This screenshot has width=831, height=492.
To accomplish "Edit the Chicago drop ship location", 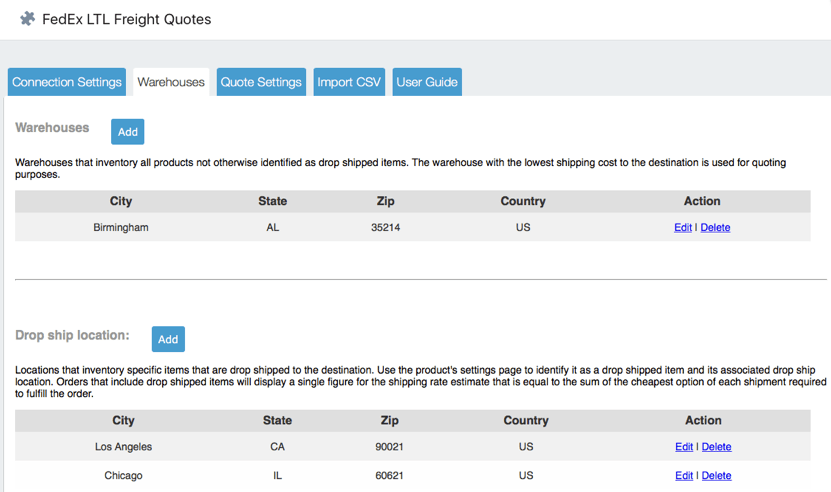I will point(684,476).
